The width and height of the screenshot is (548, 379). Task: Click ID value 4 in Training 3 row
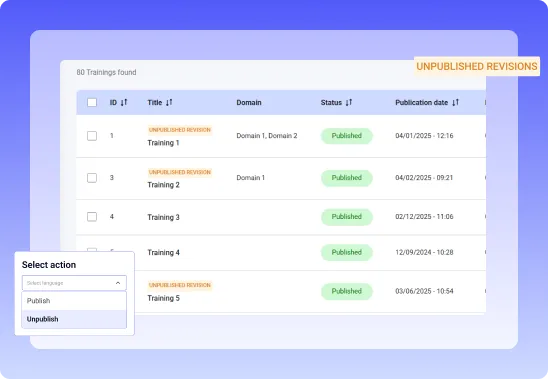pos(112,217)
